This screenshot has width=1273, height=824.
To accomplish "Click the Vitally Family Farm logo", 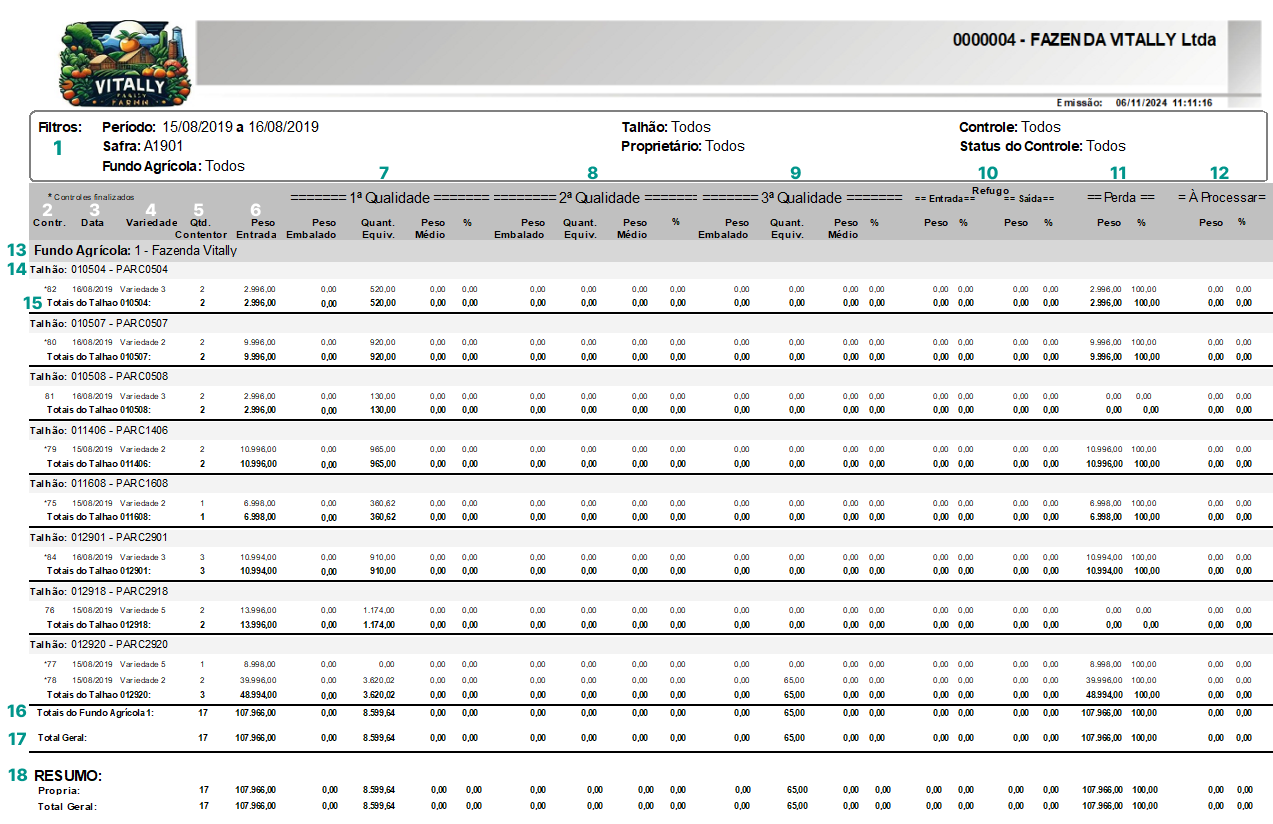I will [x=125, y=65].
